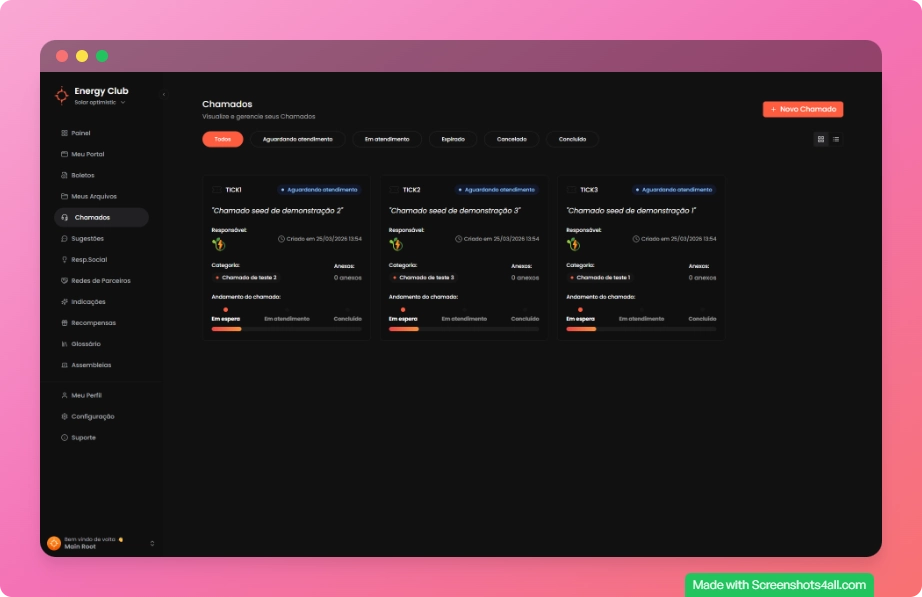Viewport: 922px width, 597px height.
Task: Switch to list view layout icon
Action: click(x=836, y=139)
